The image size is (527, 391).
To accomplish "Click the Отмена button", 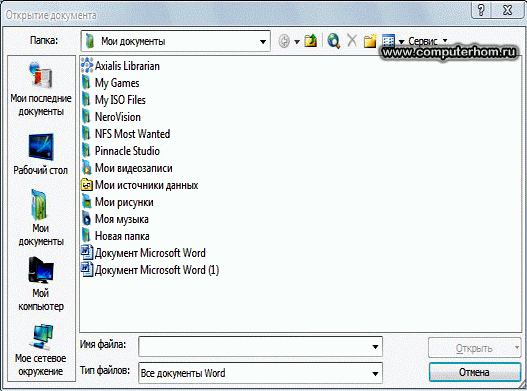I will 475,372.
